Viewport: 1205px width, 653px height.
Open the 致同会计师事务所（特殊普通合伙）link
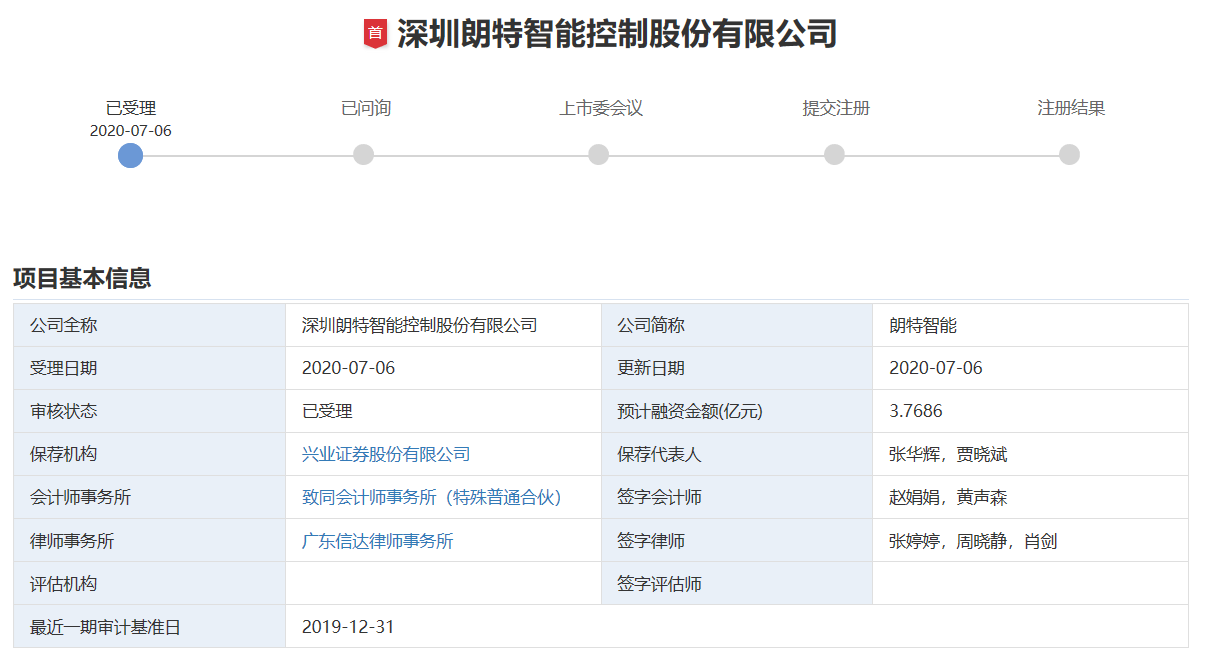(432, 497)
